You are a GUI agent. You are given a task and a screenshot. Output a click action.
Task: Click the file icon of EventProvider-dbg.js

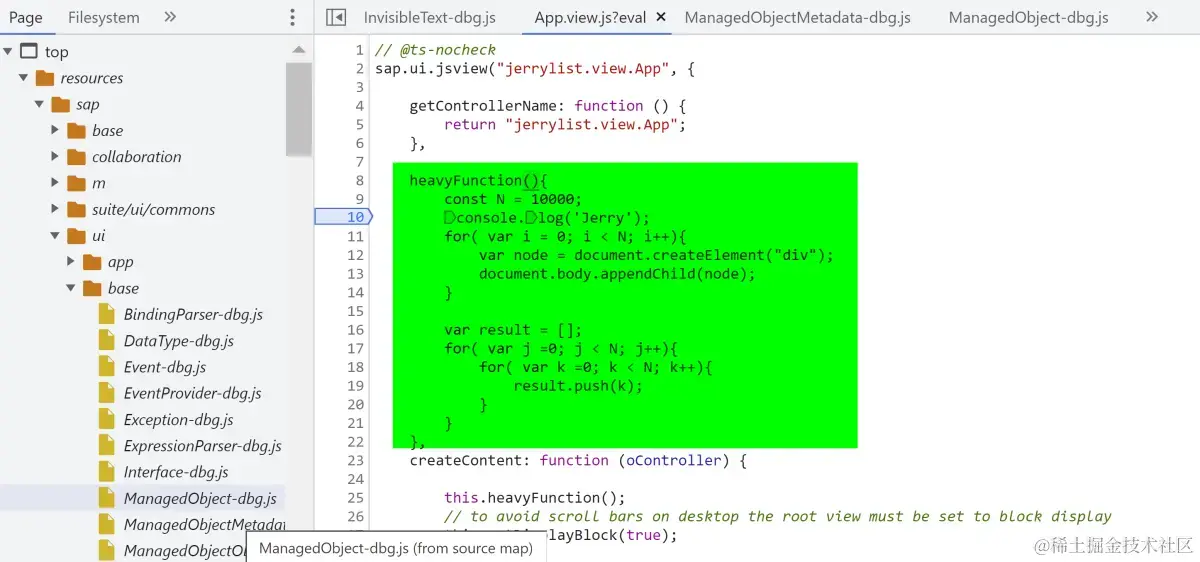(x=106, y=393)
